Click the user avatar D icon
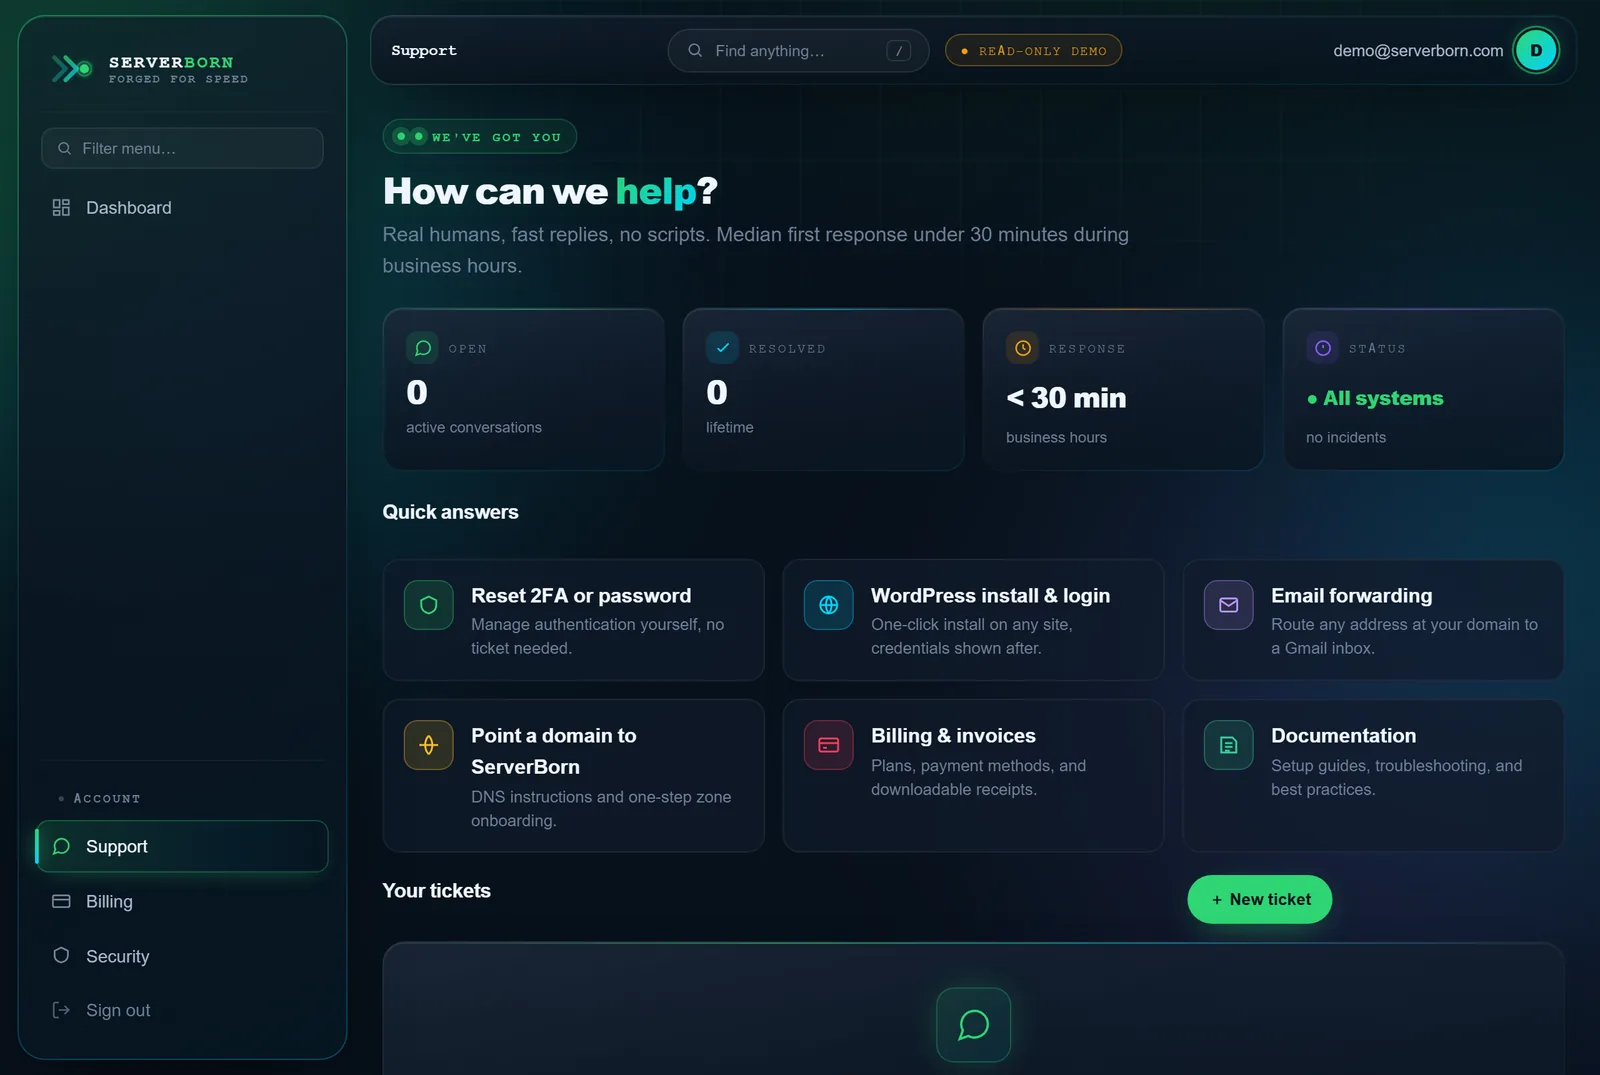 [x=1536, y=50]
